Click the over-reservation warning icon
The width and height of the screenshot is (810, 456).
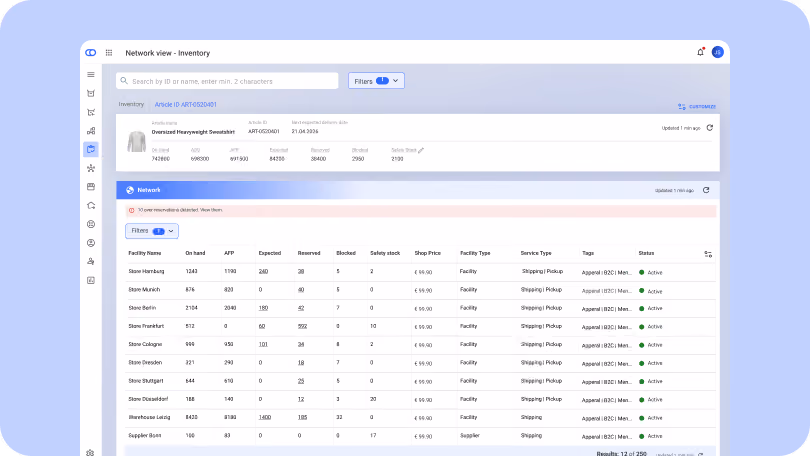[131, 210]
